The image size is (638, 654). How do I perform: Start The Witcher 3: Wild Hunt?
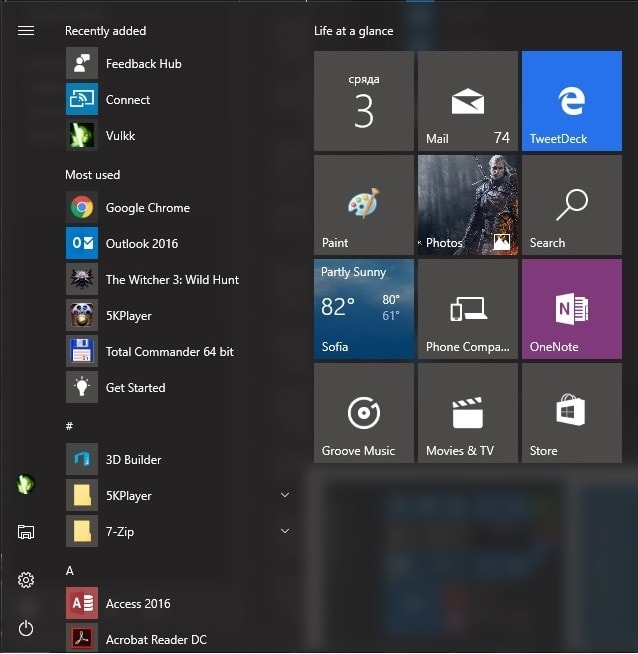click(x=171, y=280)
